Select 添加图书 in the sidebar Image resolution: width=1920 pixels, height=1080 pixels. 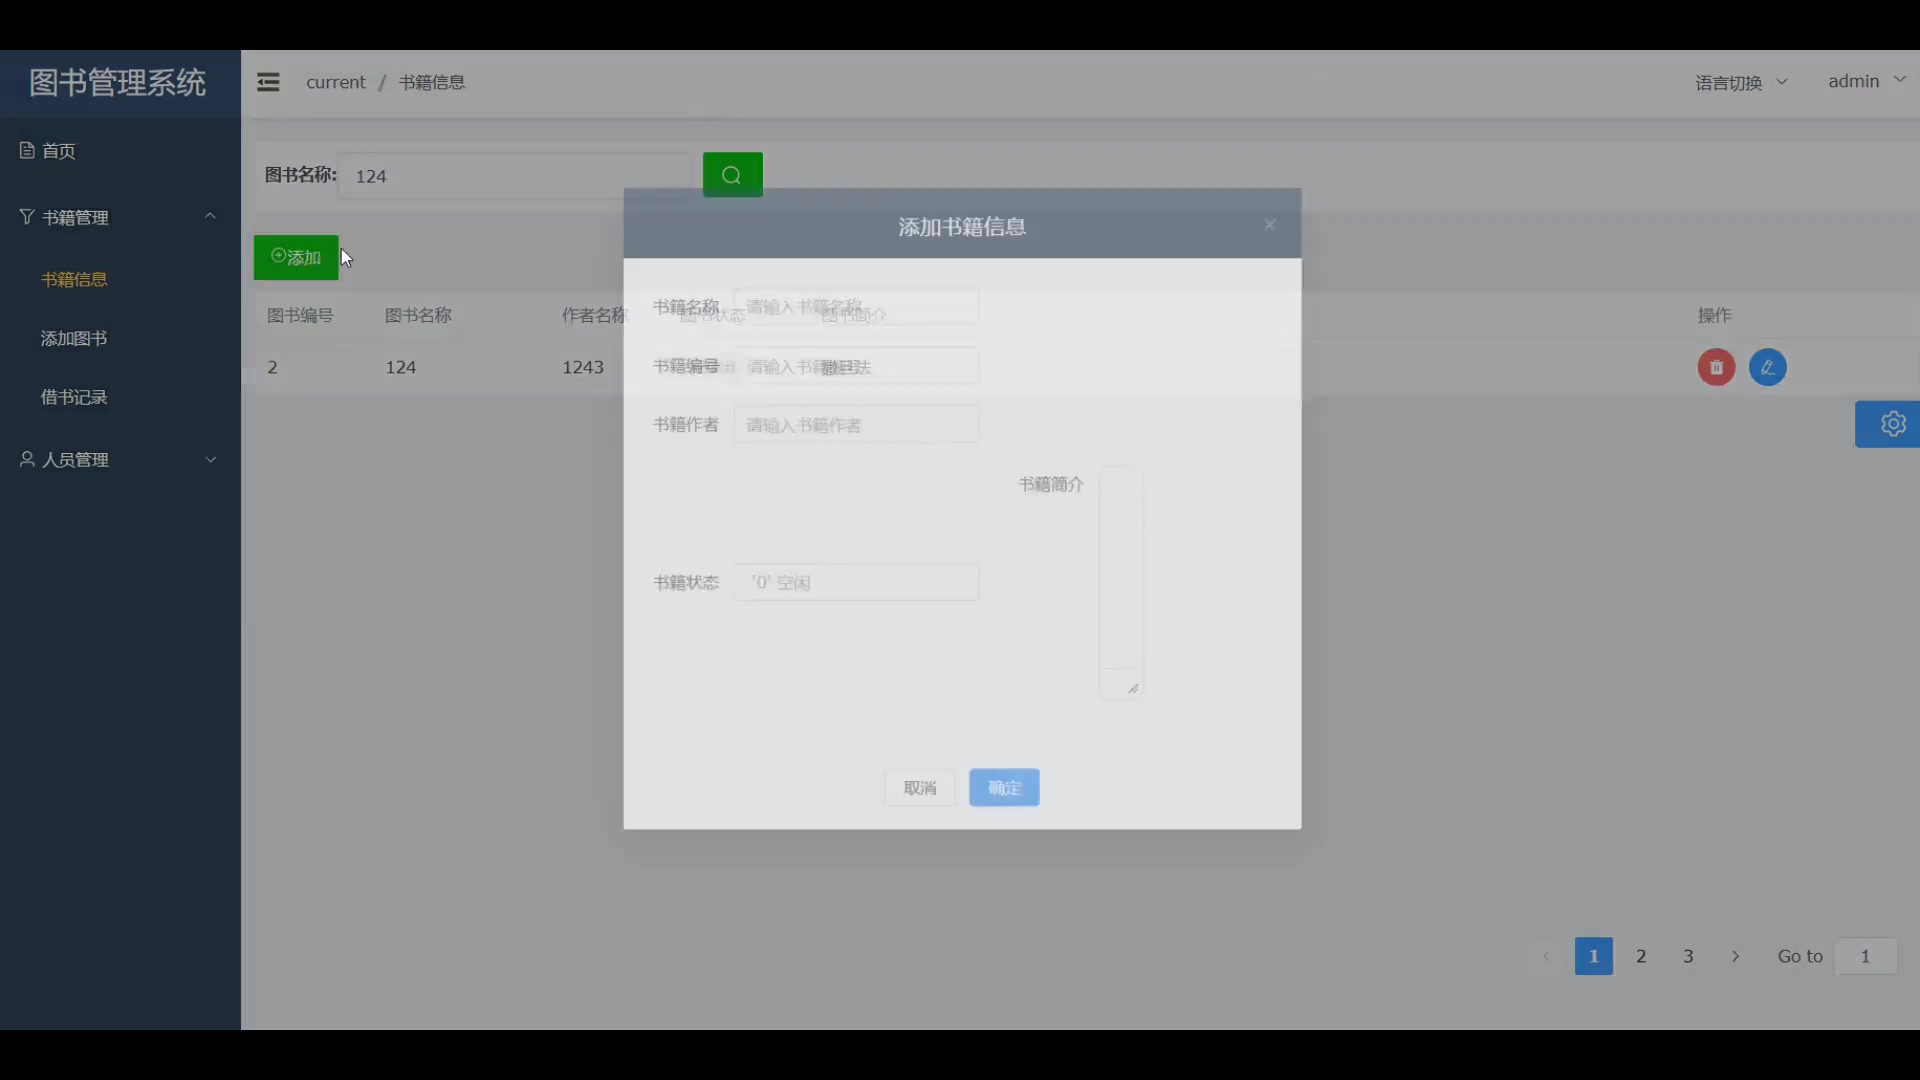click(74, 338)
